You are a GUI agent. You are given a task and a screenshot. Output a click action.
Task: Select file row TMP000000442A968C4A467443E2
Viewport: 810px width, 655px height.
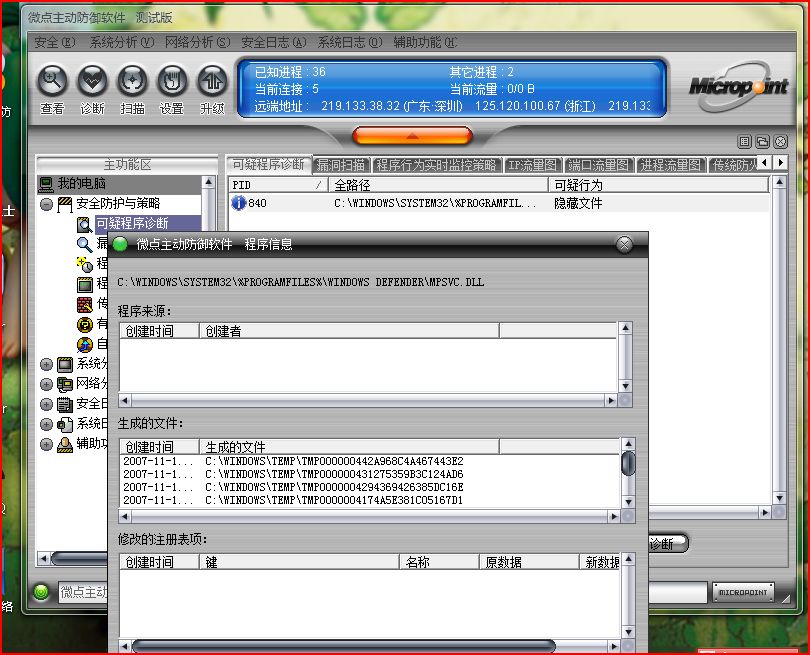tap(371, 461)
